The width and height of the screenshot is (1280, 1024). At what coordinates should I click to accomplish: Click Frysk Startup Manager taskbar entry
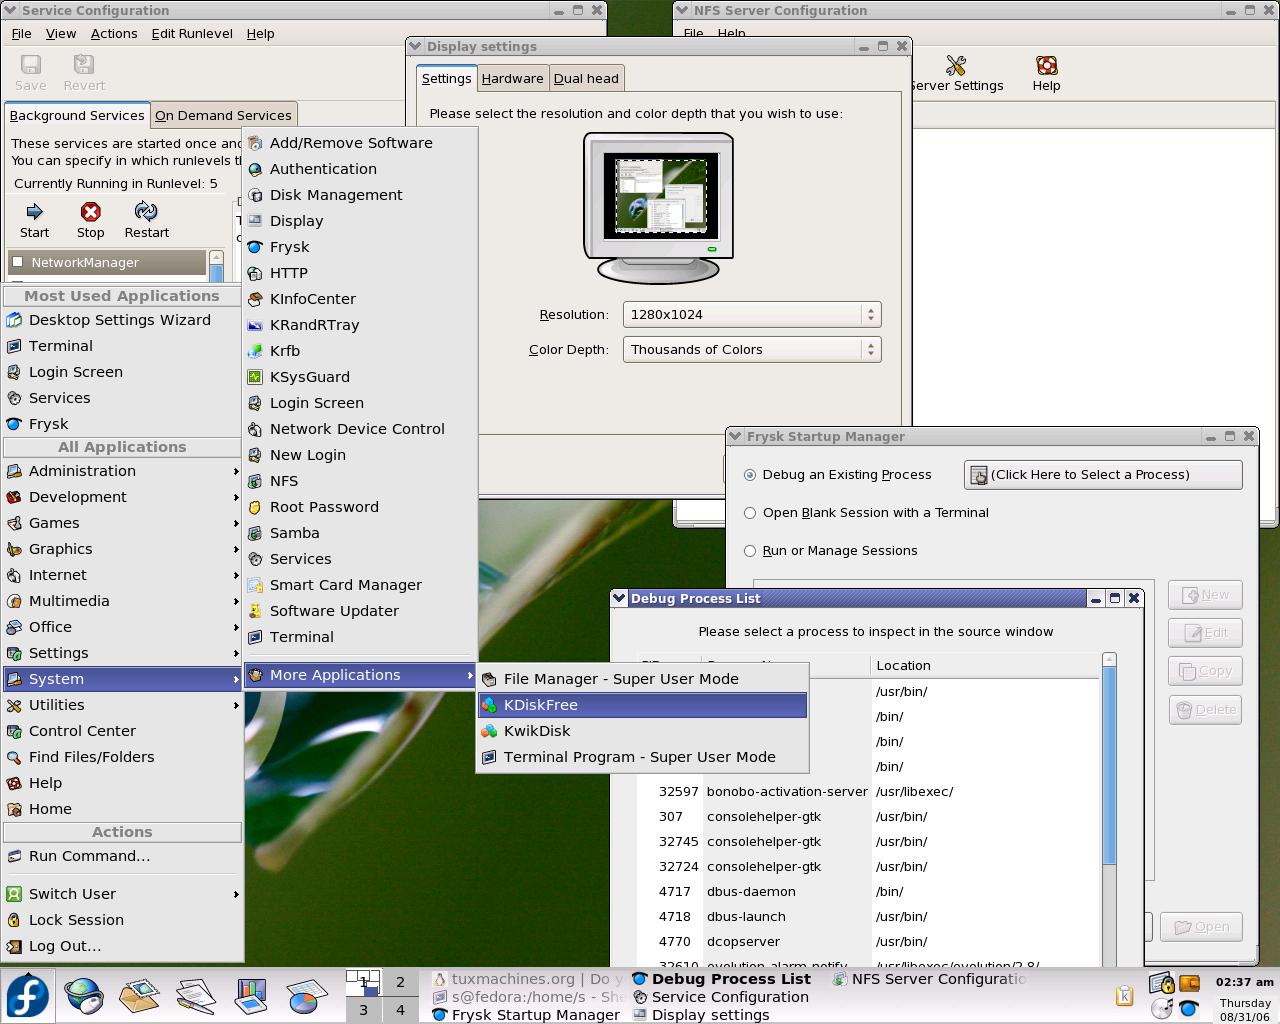click(526, 1015)
